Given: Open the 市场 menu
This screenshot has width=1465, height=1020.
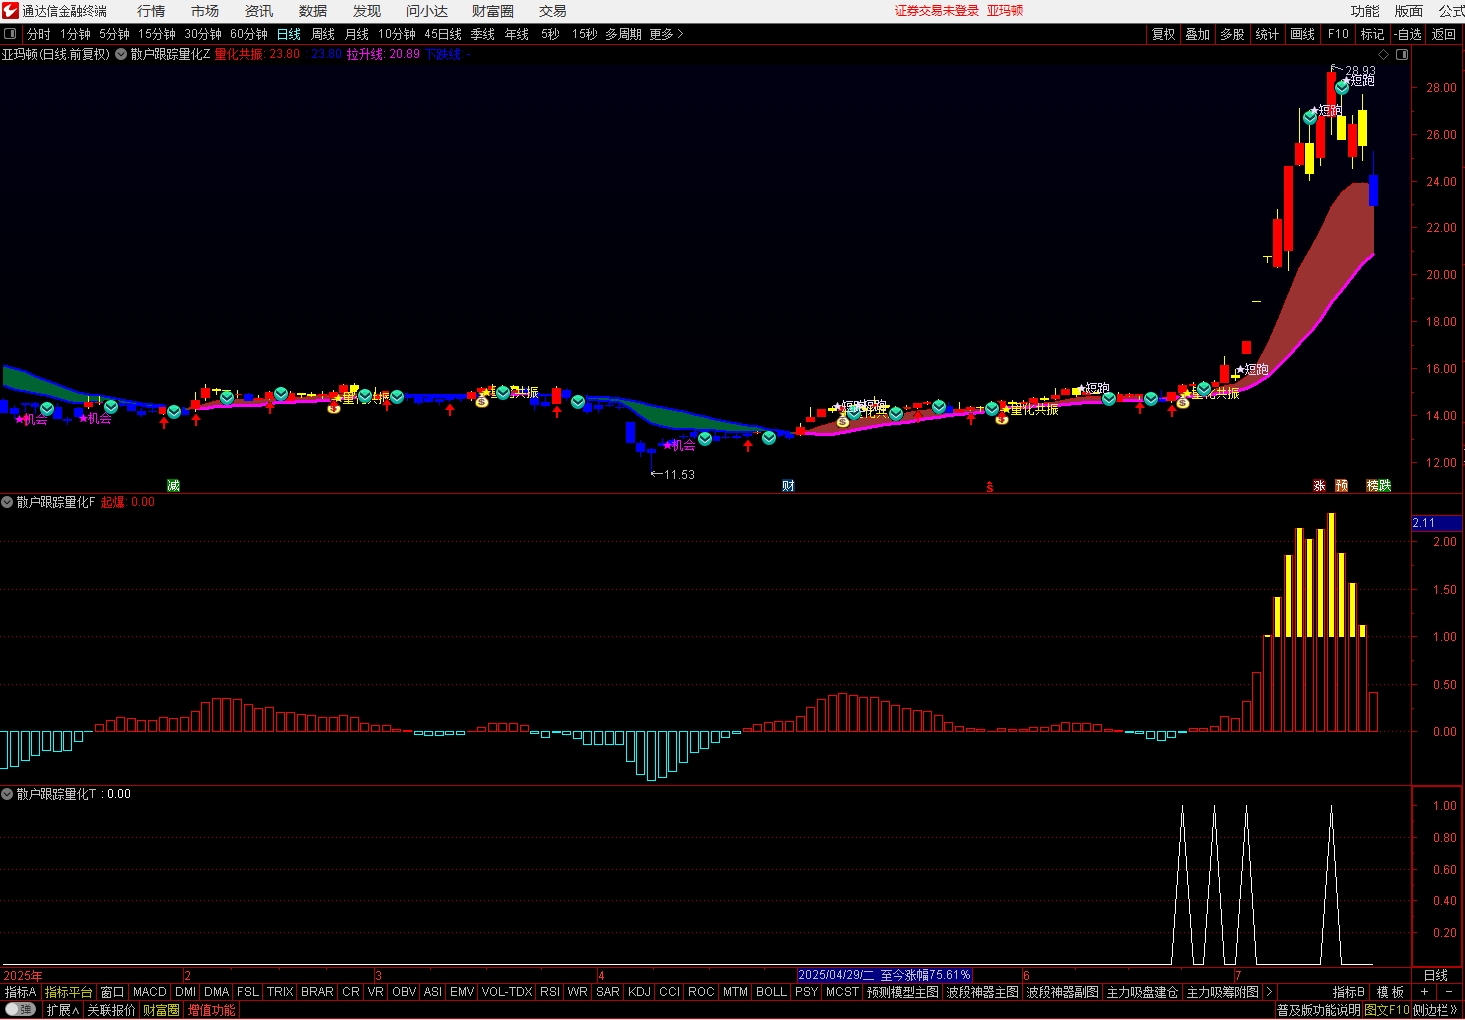Looking at the screenshot, I should coord(205,11).
